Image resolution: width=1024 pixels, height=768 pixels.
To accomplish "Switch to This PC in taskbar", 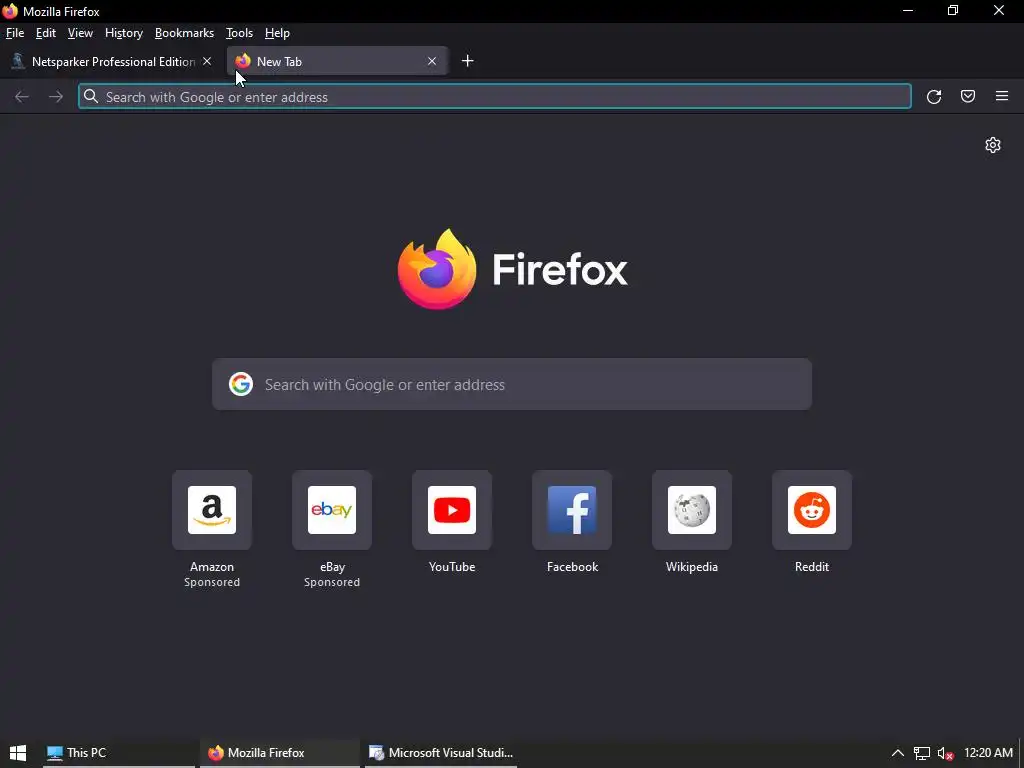I will (x=119, y=753).
